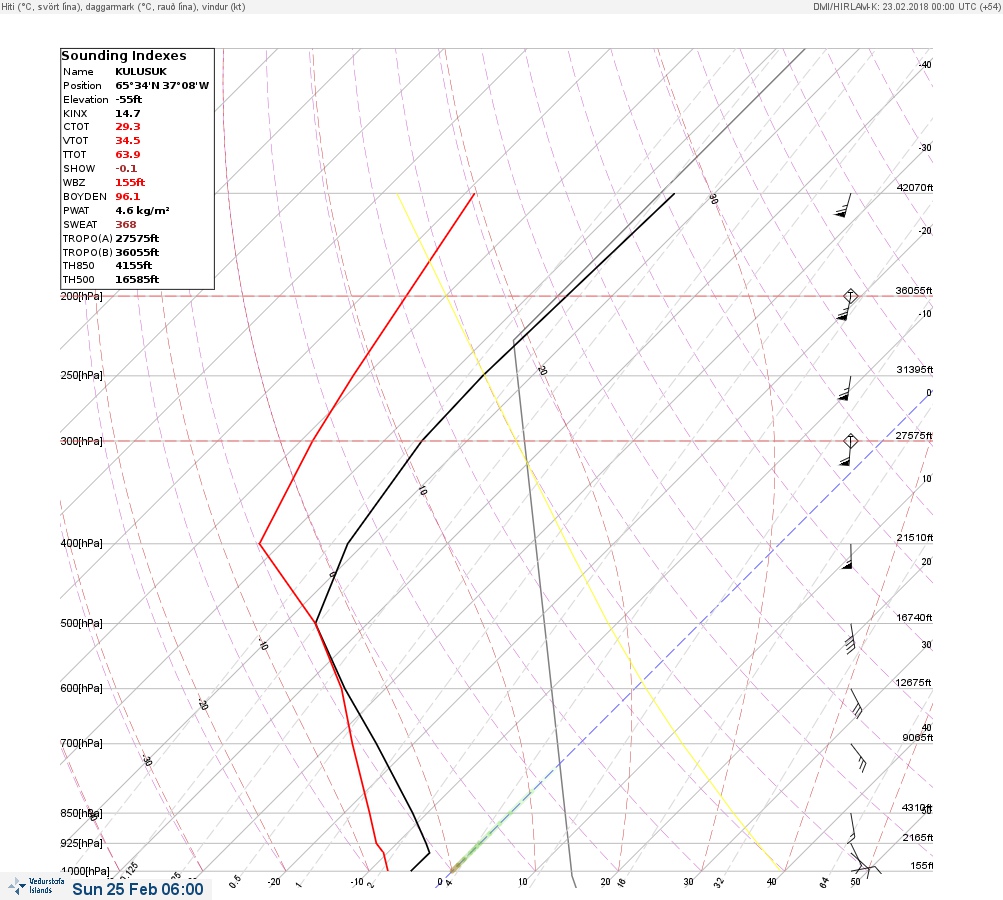Click the wind barb at the 9065ft level
The image size is (1003, 900).
click(x=858, y=757)
